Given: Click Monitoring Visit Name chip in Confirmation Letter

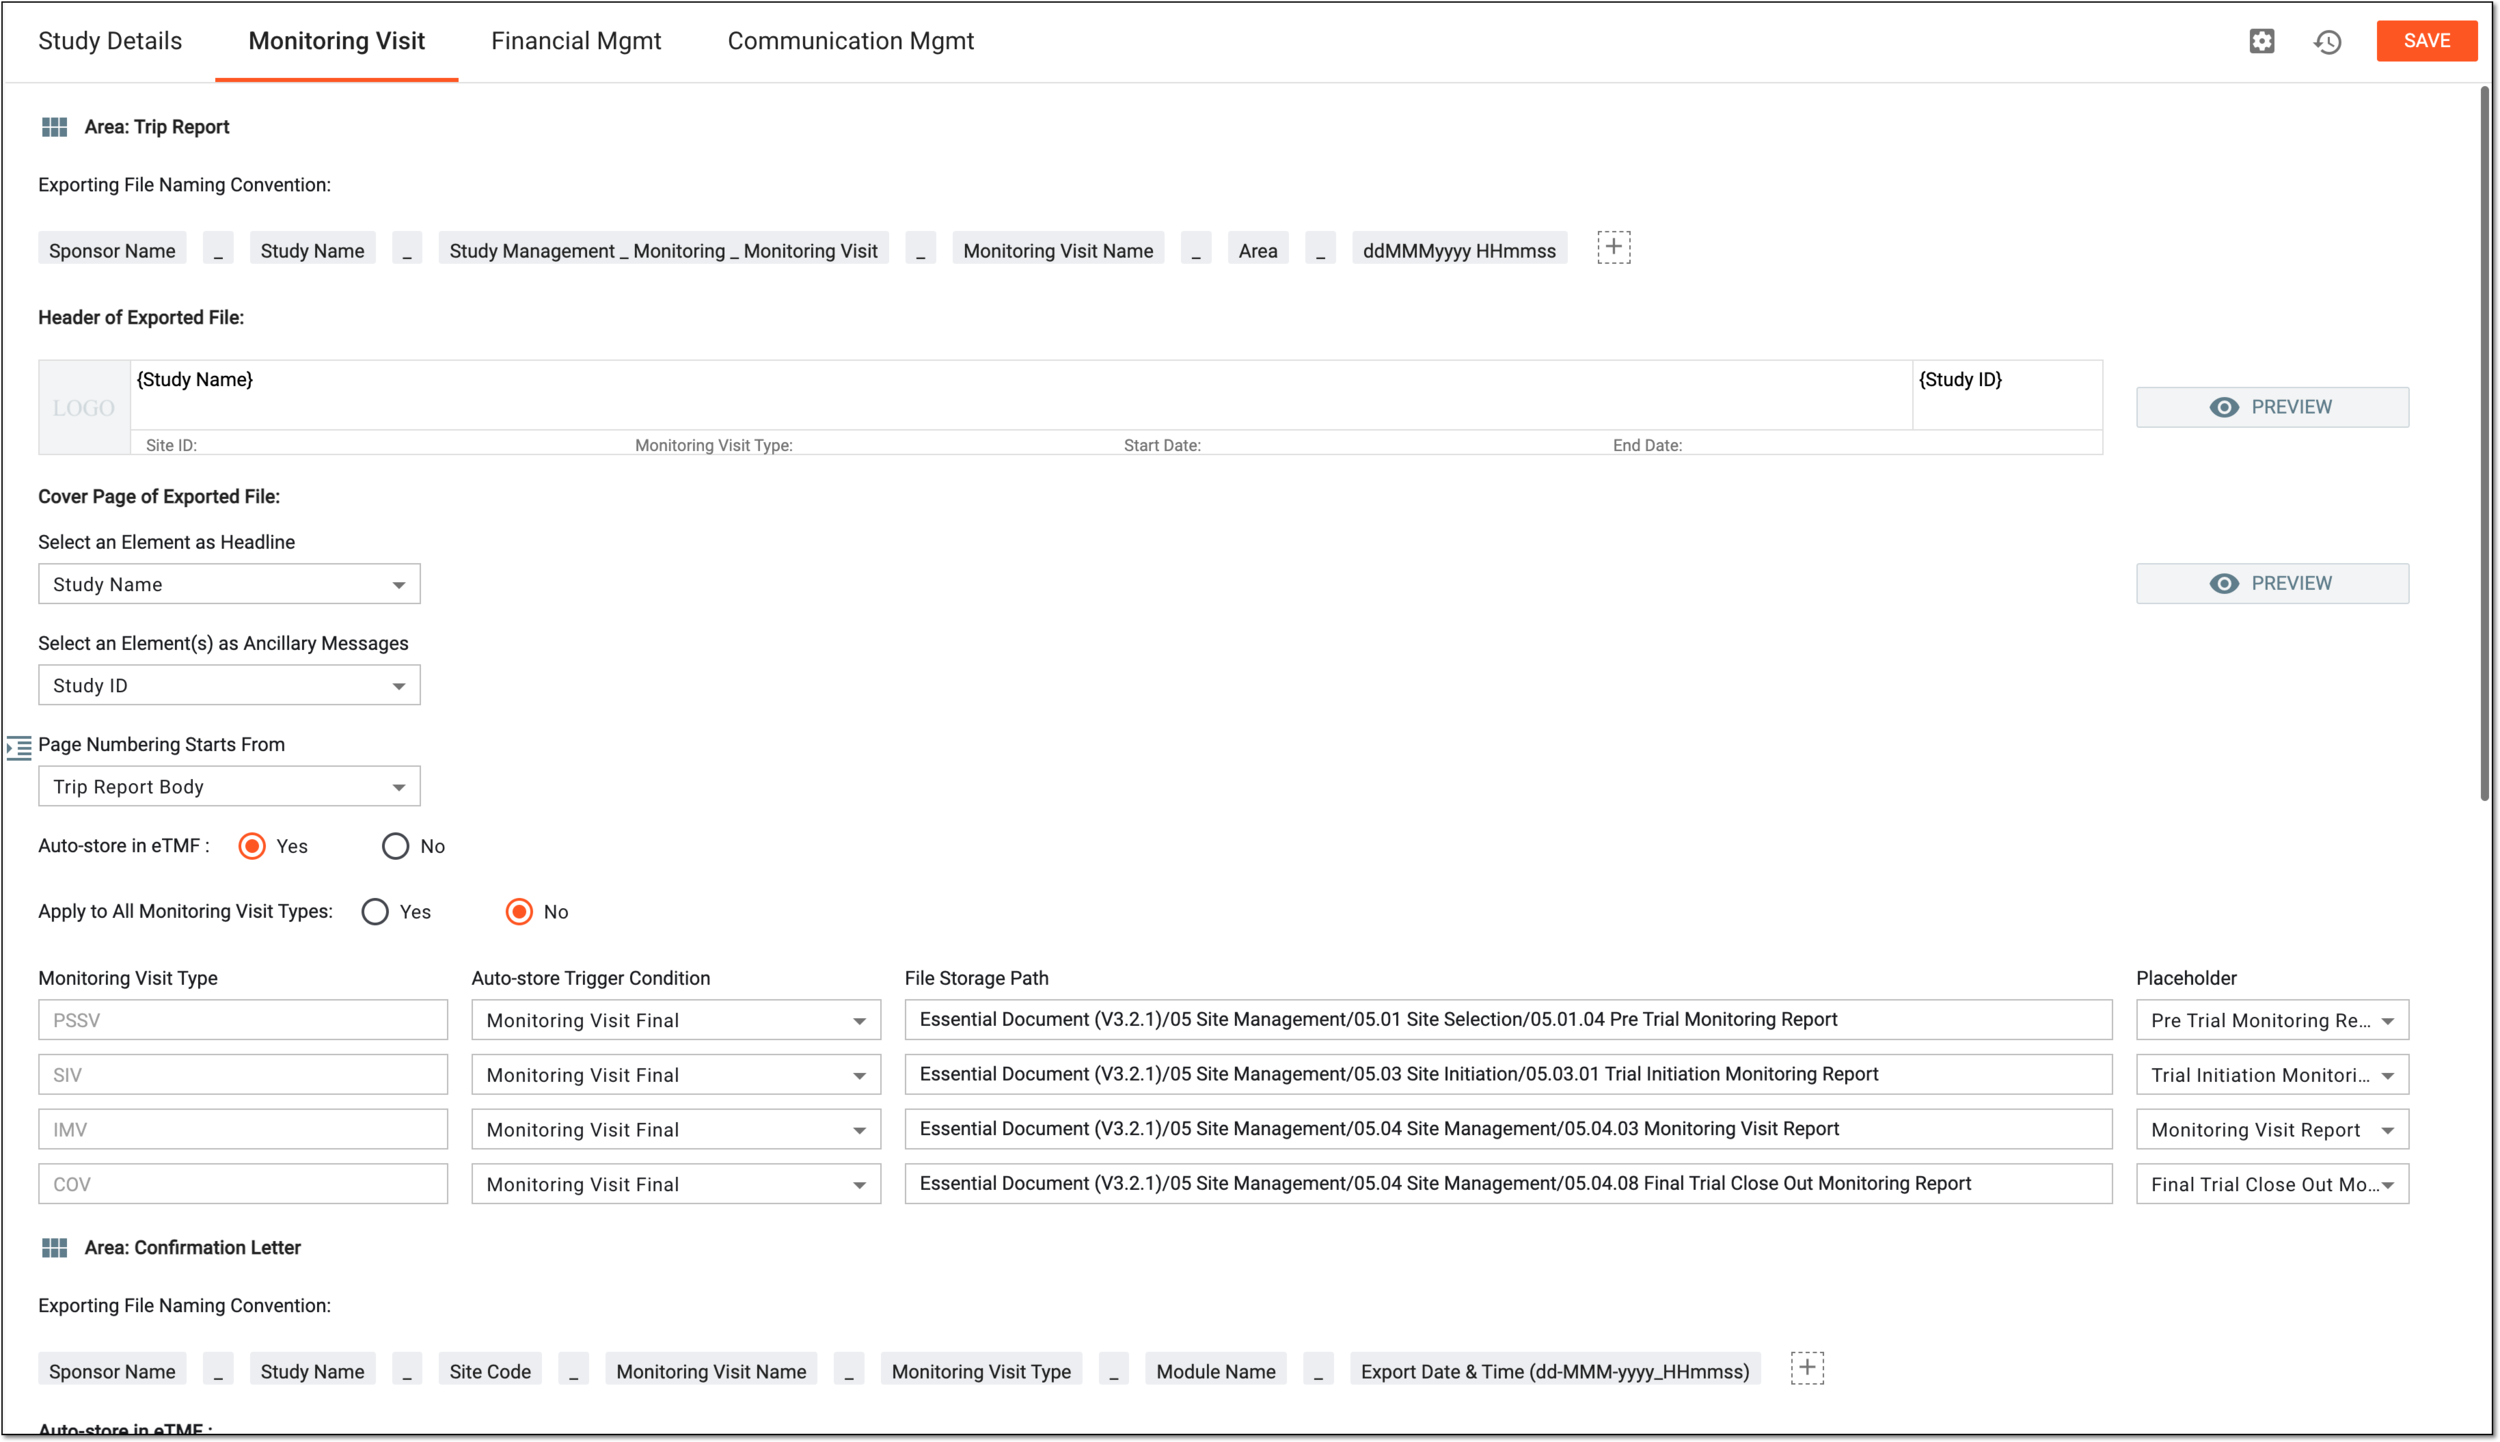Looking at the screenshot, I should click(x=711, y=1371).
